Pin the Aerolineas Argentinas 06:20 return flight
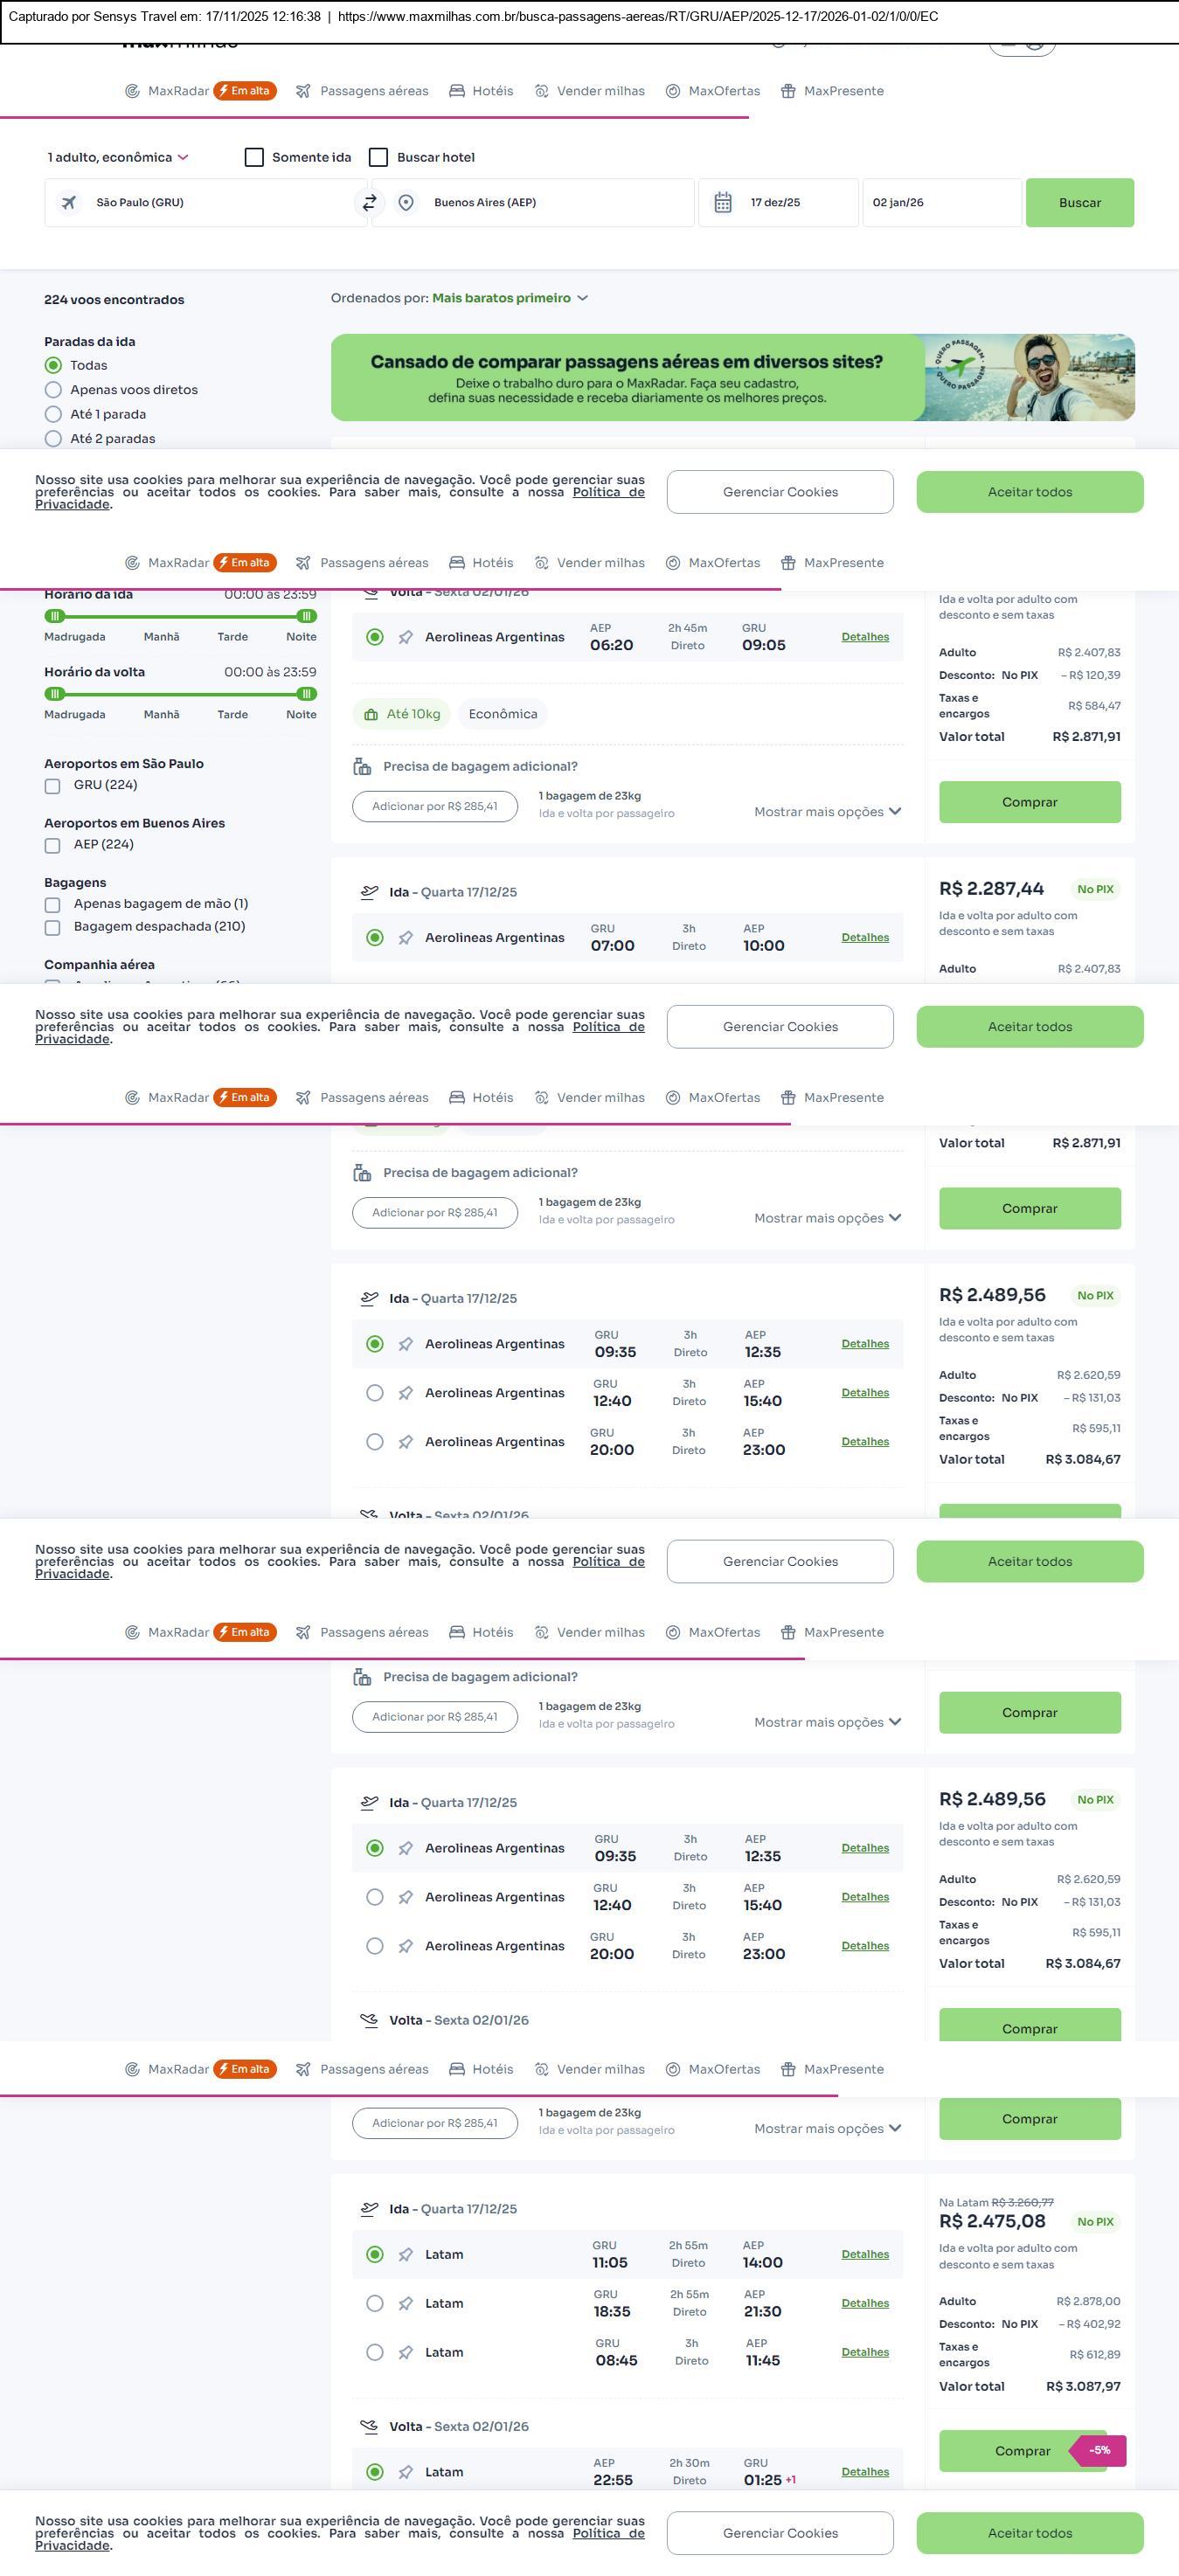This screenshot has height=2576, width=1179. click(x=406, y=637)
